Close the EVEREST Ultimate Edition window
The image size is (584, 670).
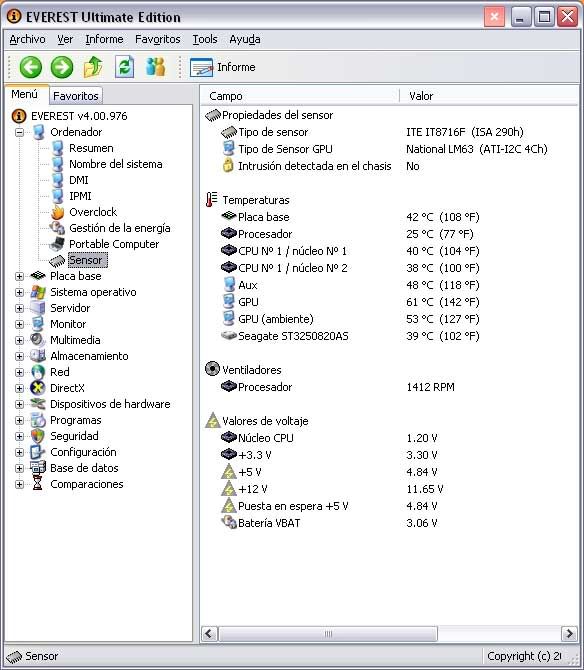point(567,17)
